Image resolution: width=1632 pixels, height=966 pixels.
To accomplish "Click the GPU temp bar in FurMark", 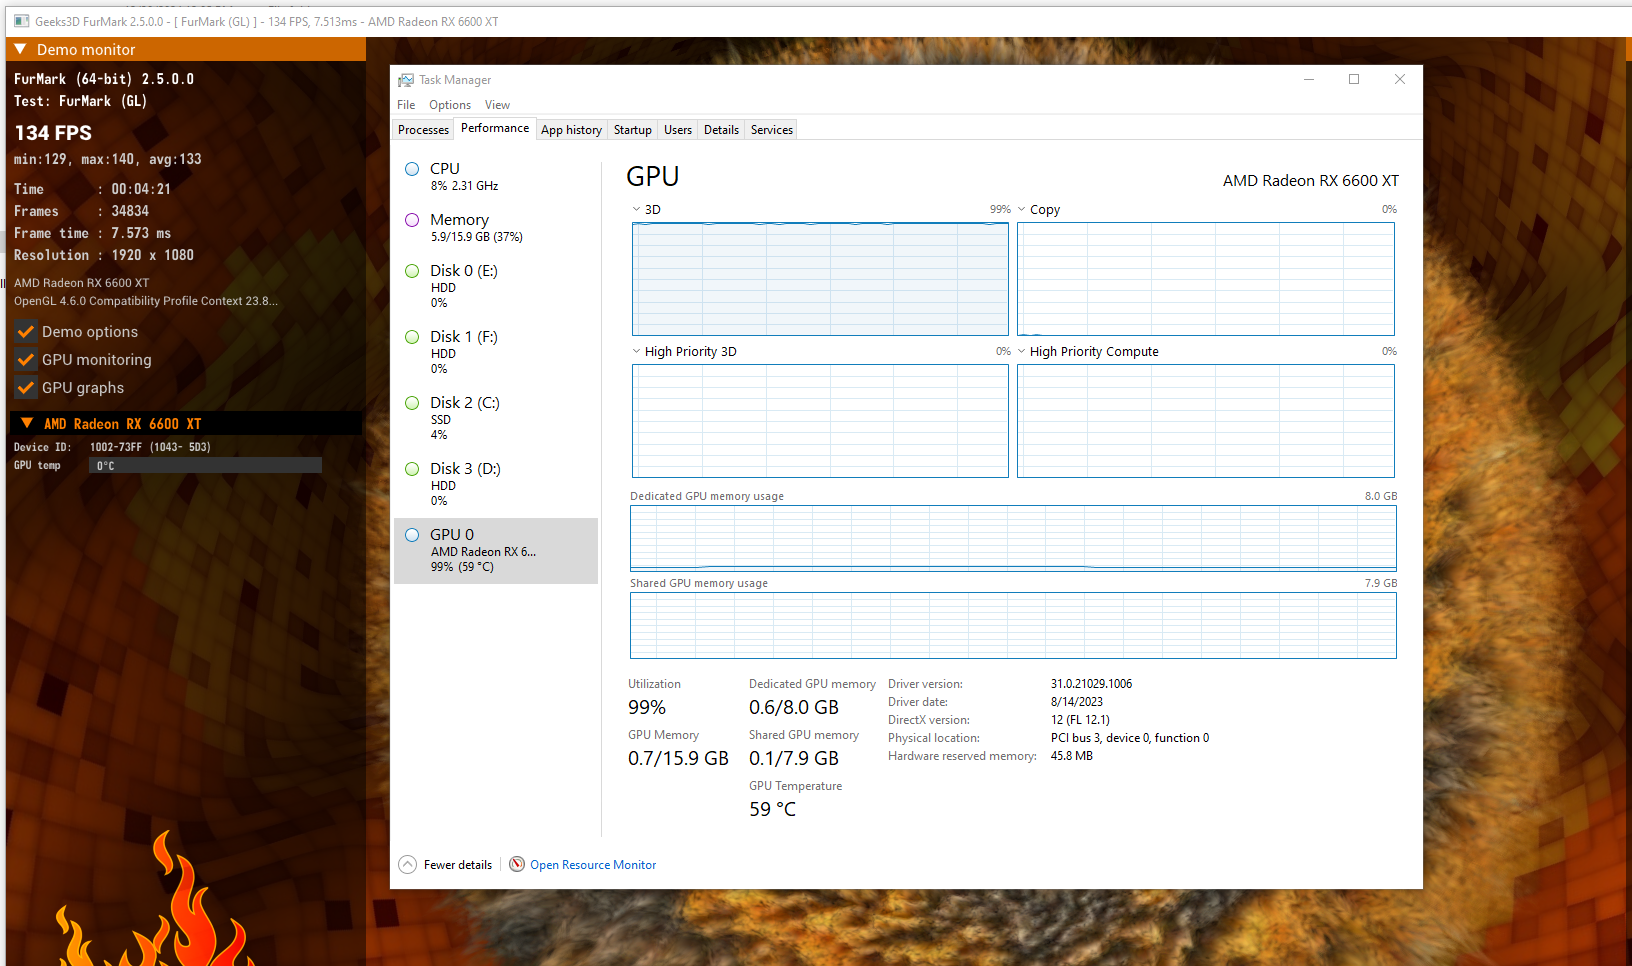I will 205,465.
